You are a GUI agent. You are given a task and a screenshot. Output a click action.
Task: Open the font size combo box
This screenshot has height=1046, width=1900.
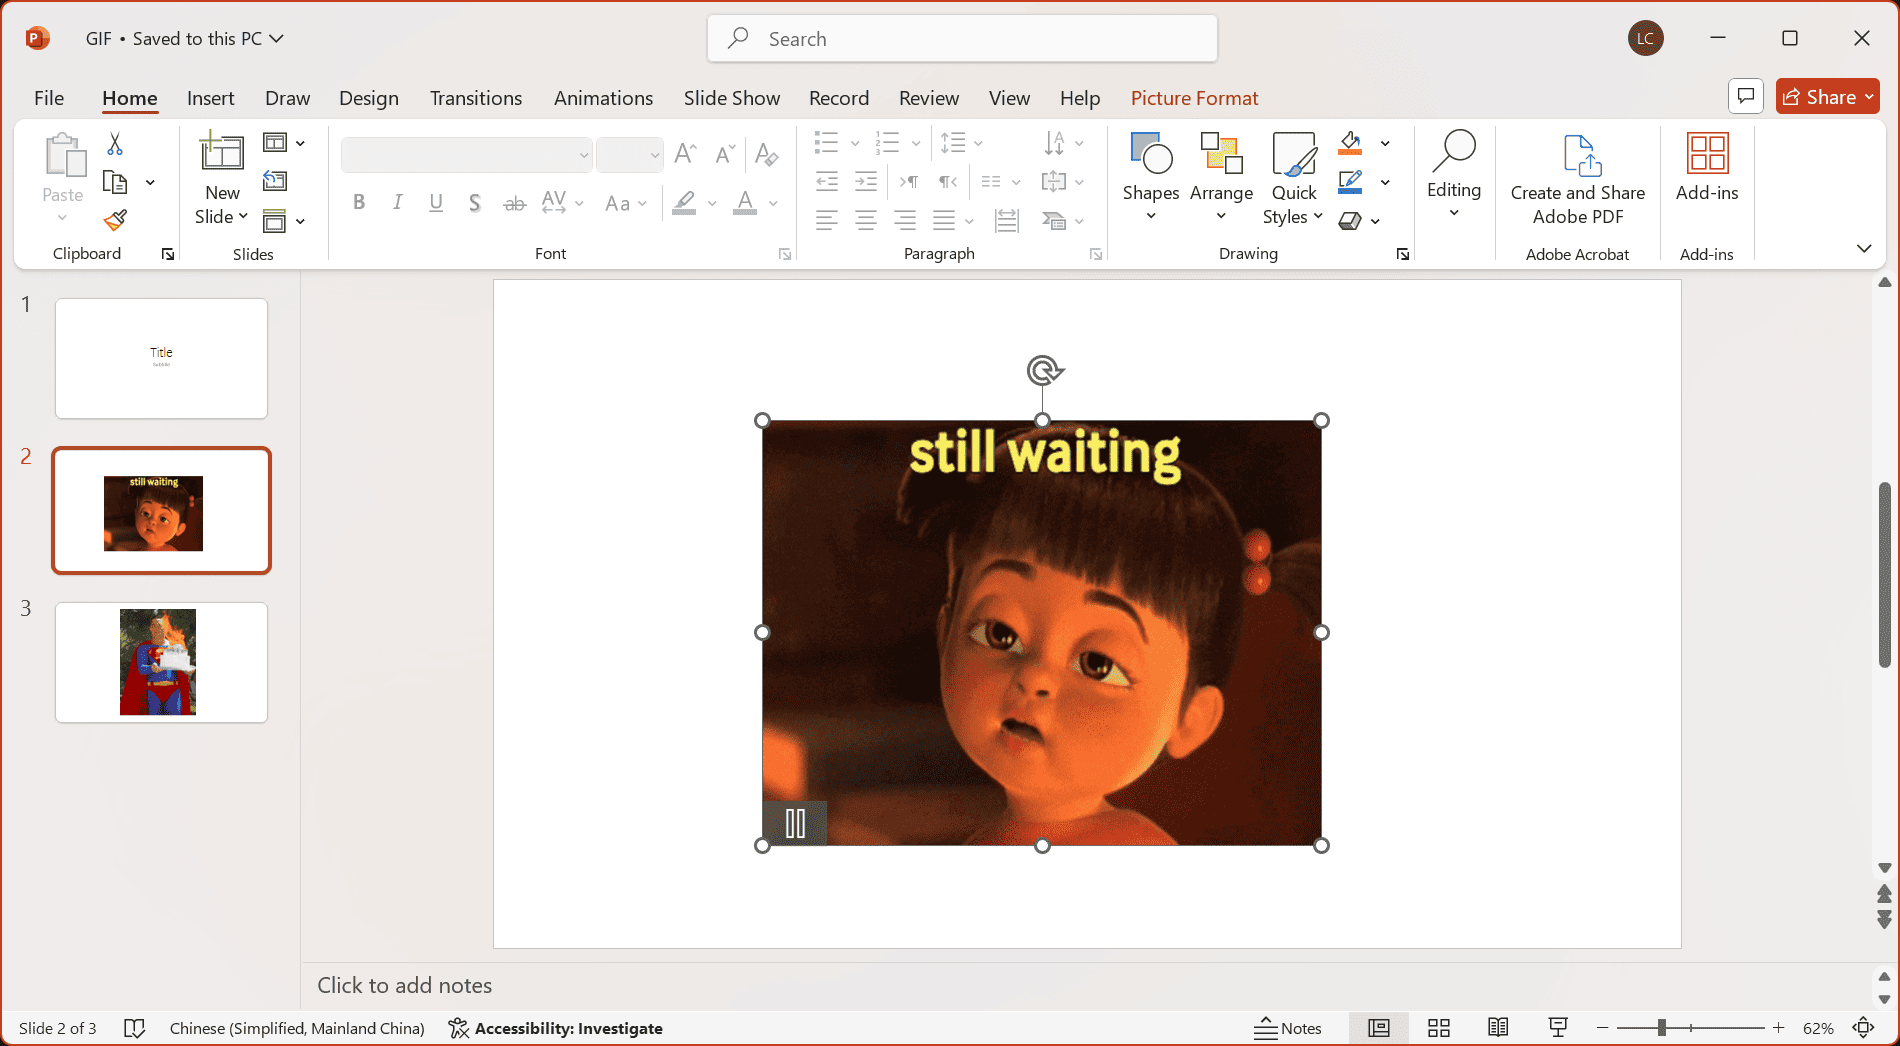point(629,155)
